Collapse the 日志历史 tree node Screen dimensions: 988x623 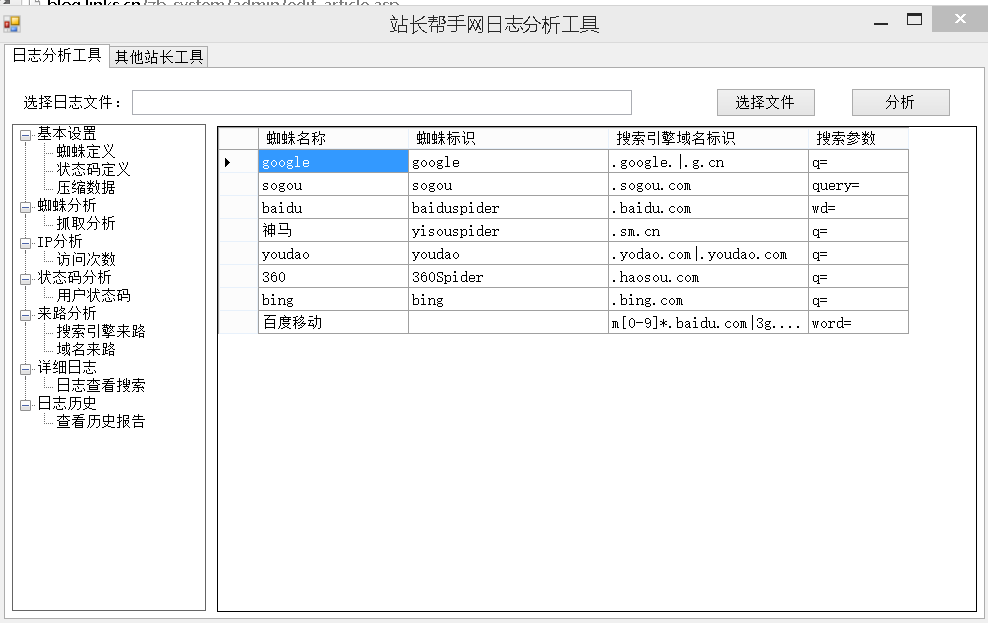click(x=25, y=404)
